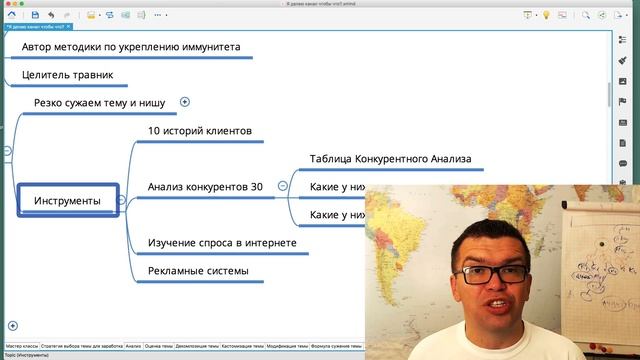Switch to the 'Кастомизация темы' sheet tab
This screenshot has height=360, width=640.
pyautogui.click(x=243, y=346)
